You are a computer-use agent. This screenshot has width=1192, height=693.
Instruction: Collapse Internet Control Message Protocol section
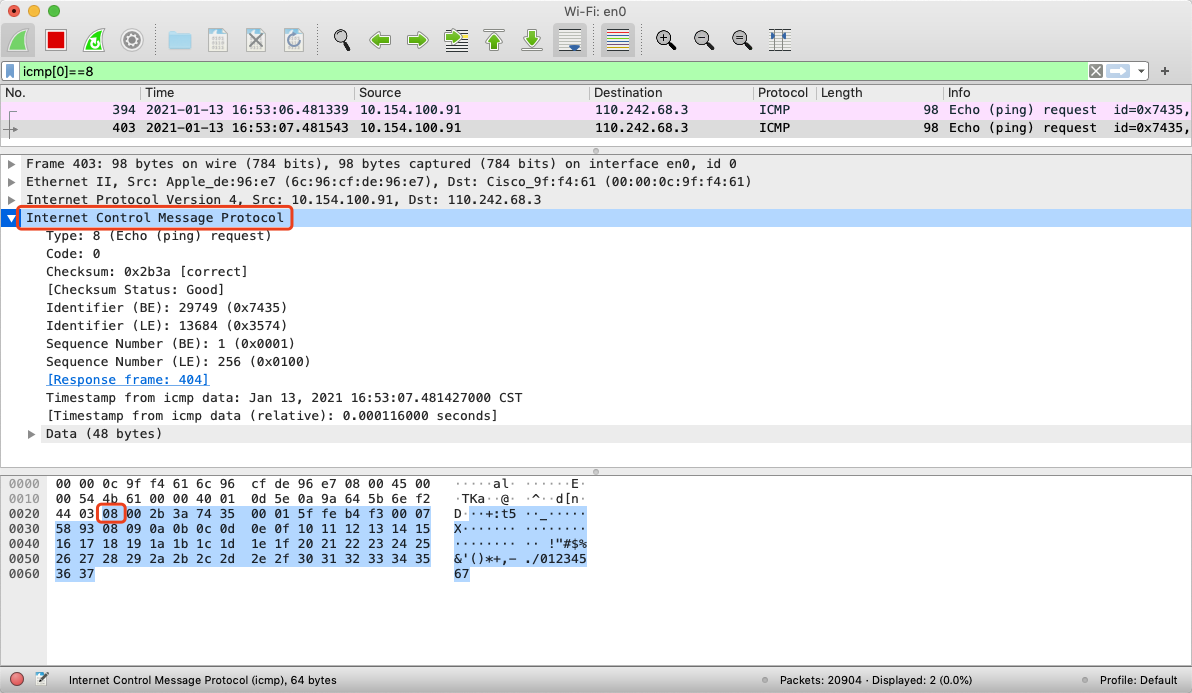(11, 218)
